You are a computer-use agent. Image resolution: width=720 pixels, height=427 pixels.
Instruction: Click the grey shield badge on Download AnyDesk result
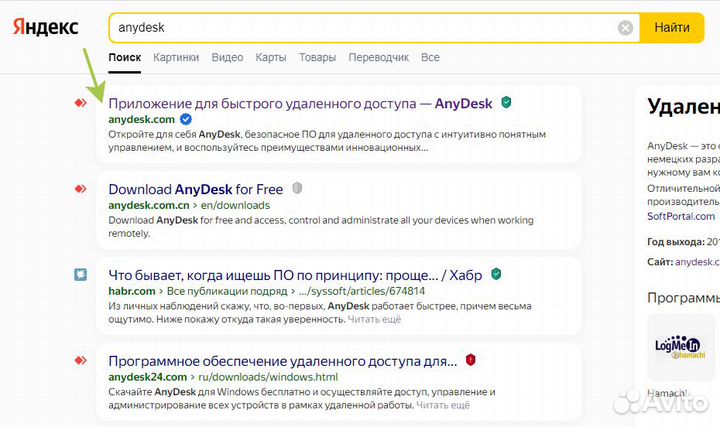(297, 188)
